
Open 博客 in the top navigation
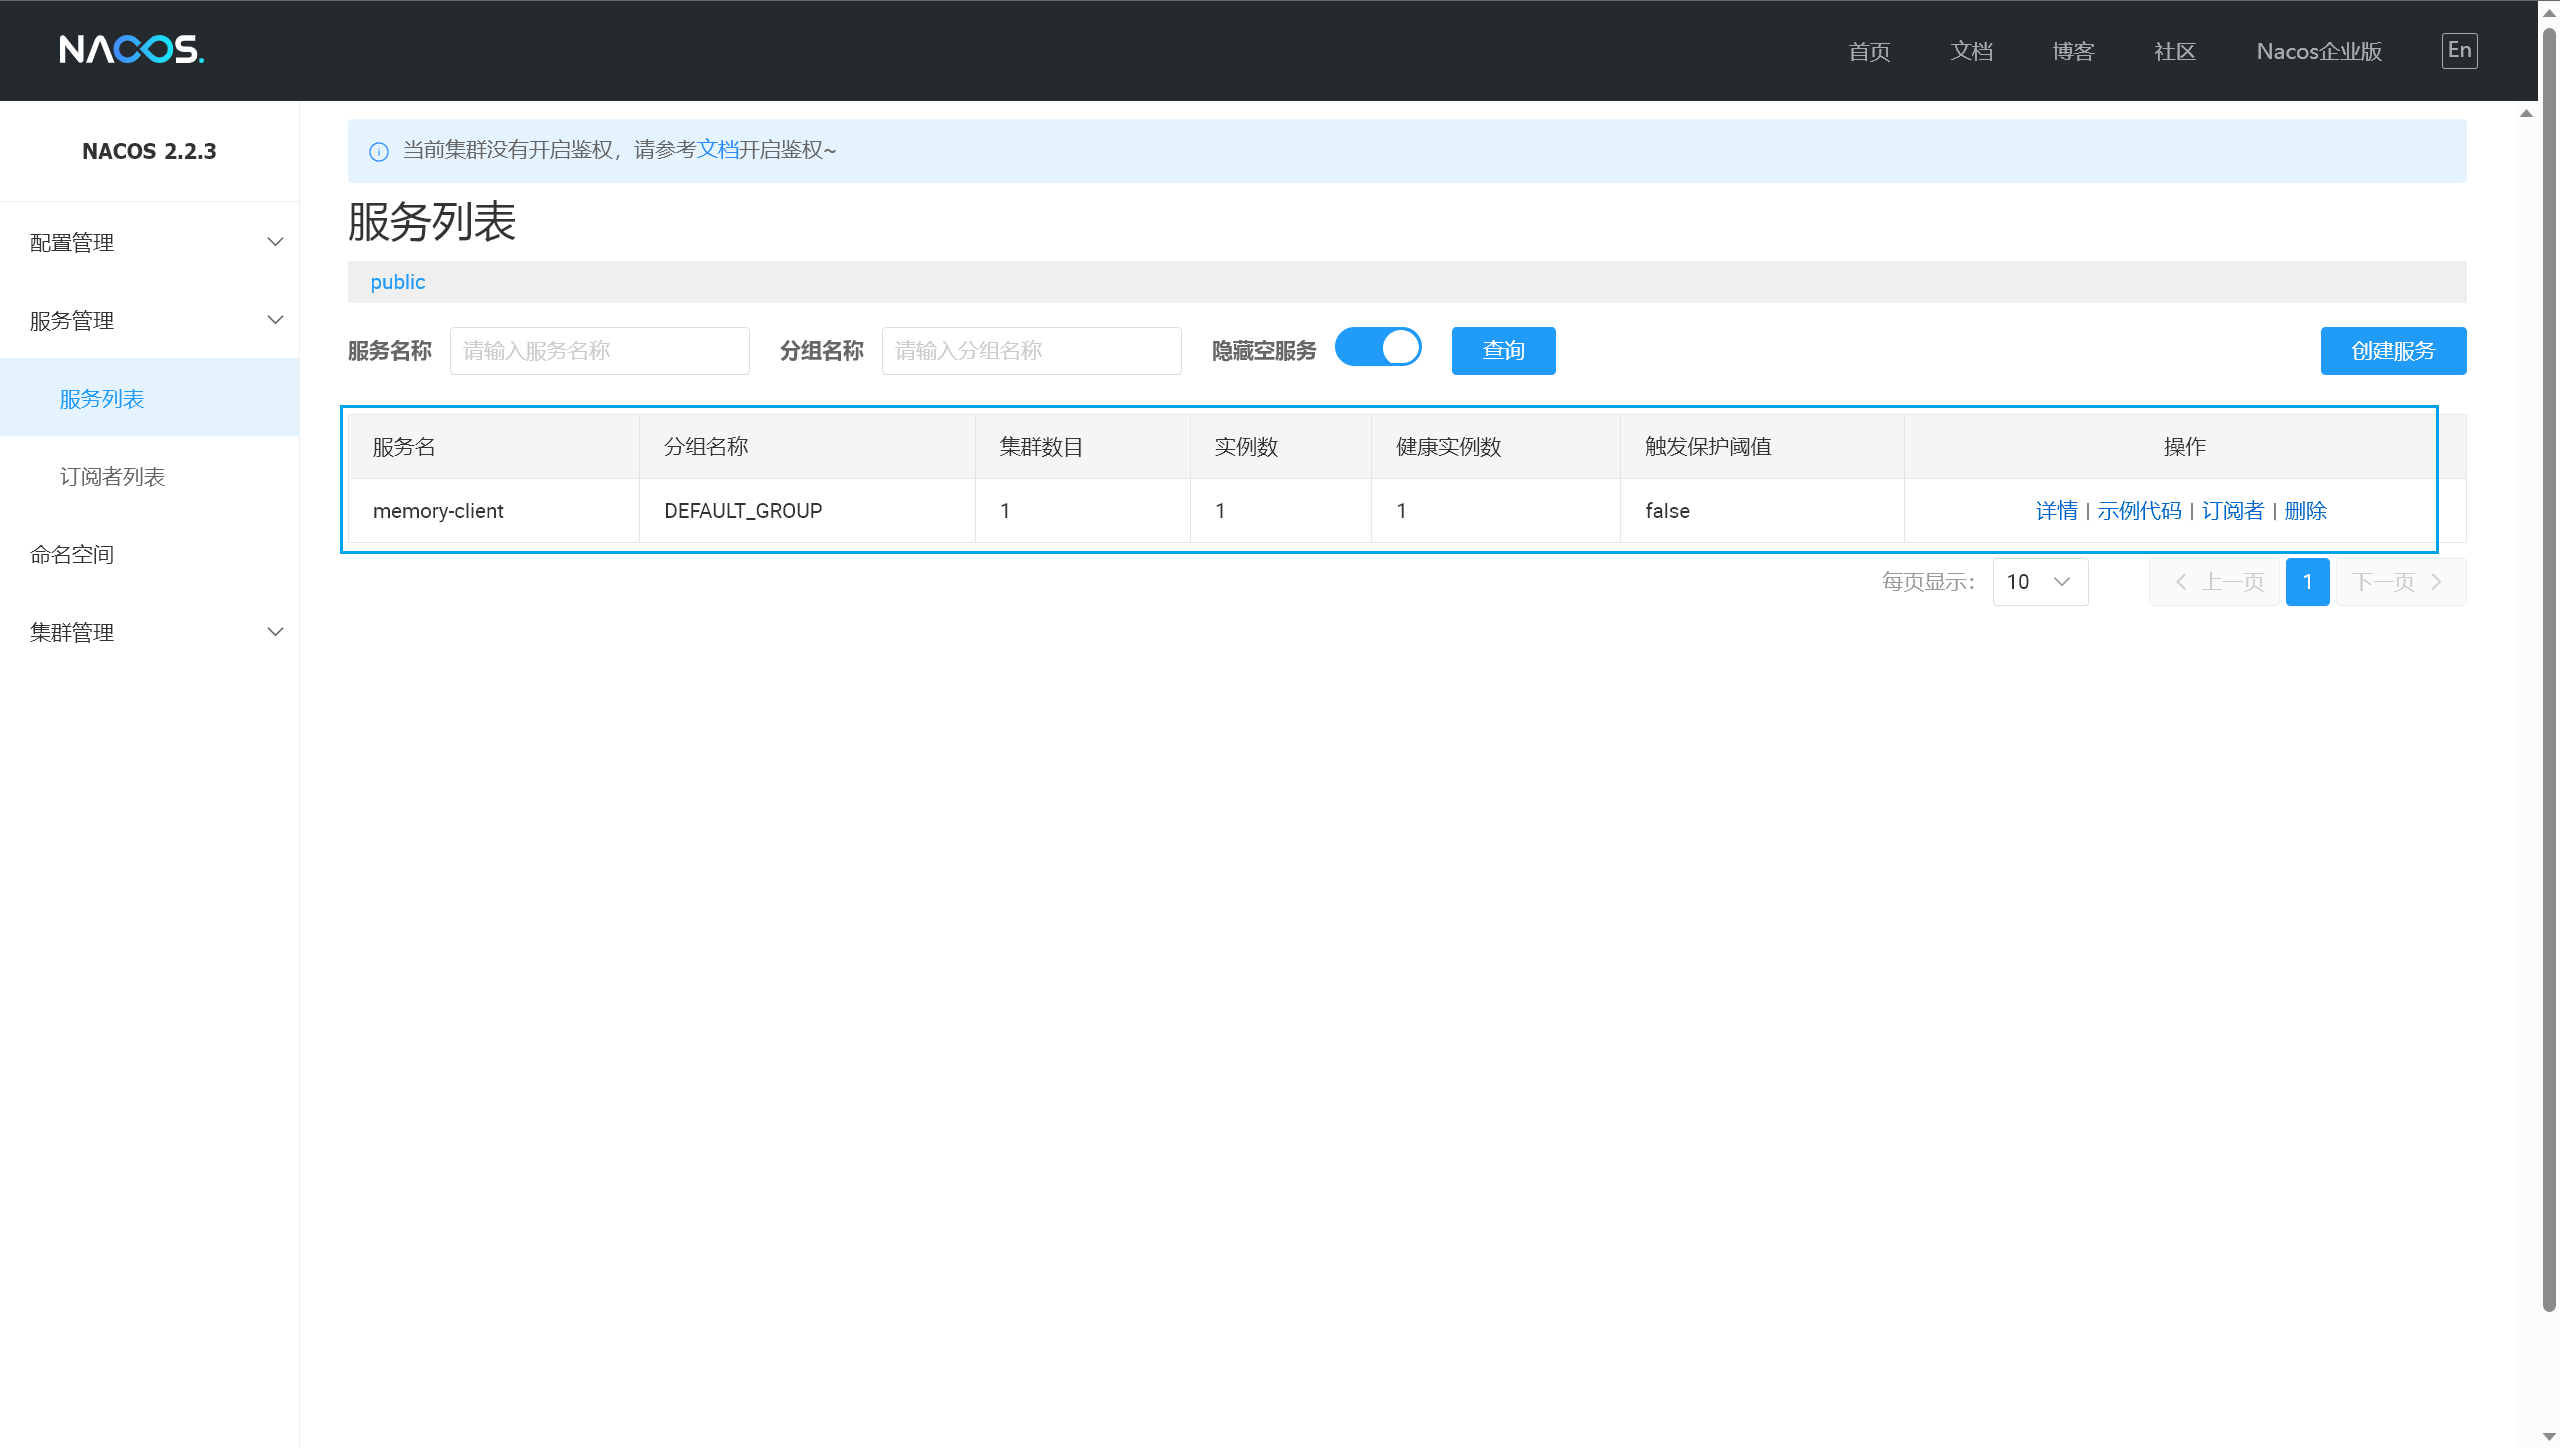[x=2073, y=52]
